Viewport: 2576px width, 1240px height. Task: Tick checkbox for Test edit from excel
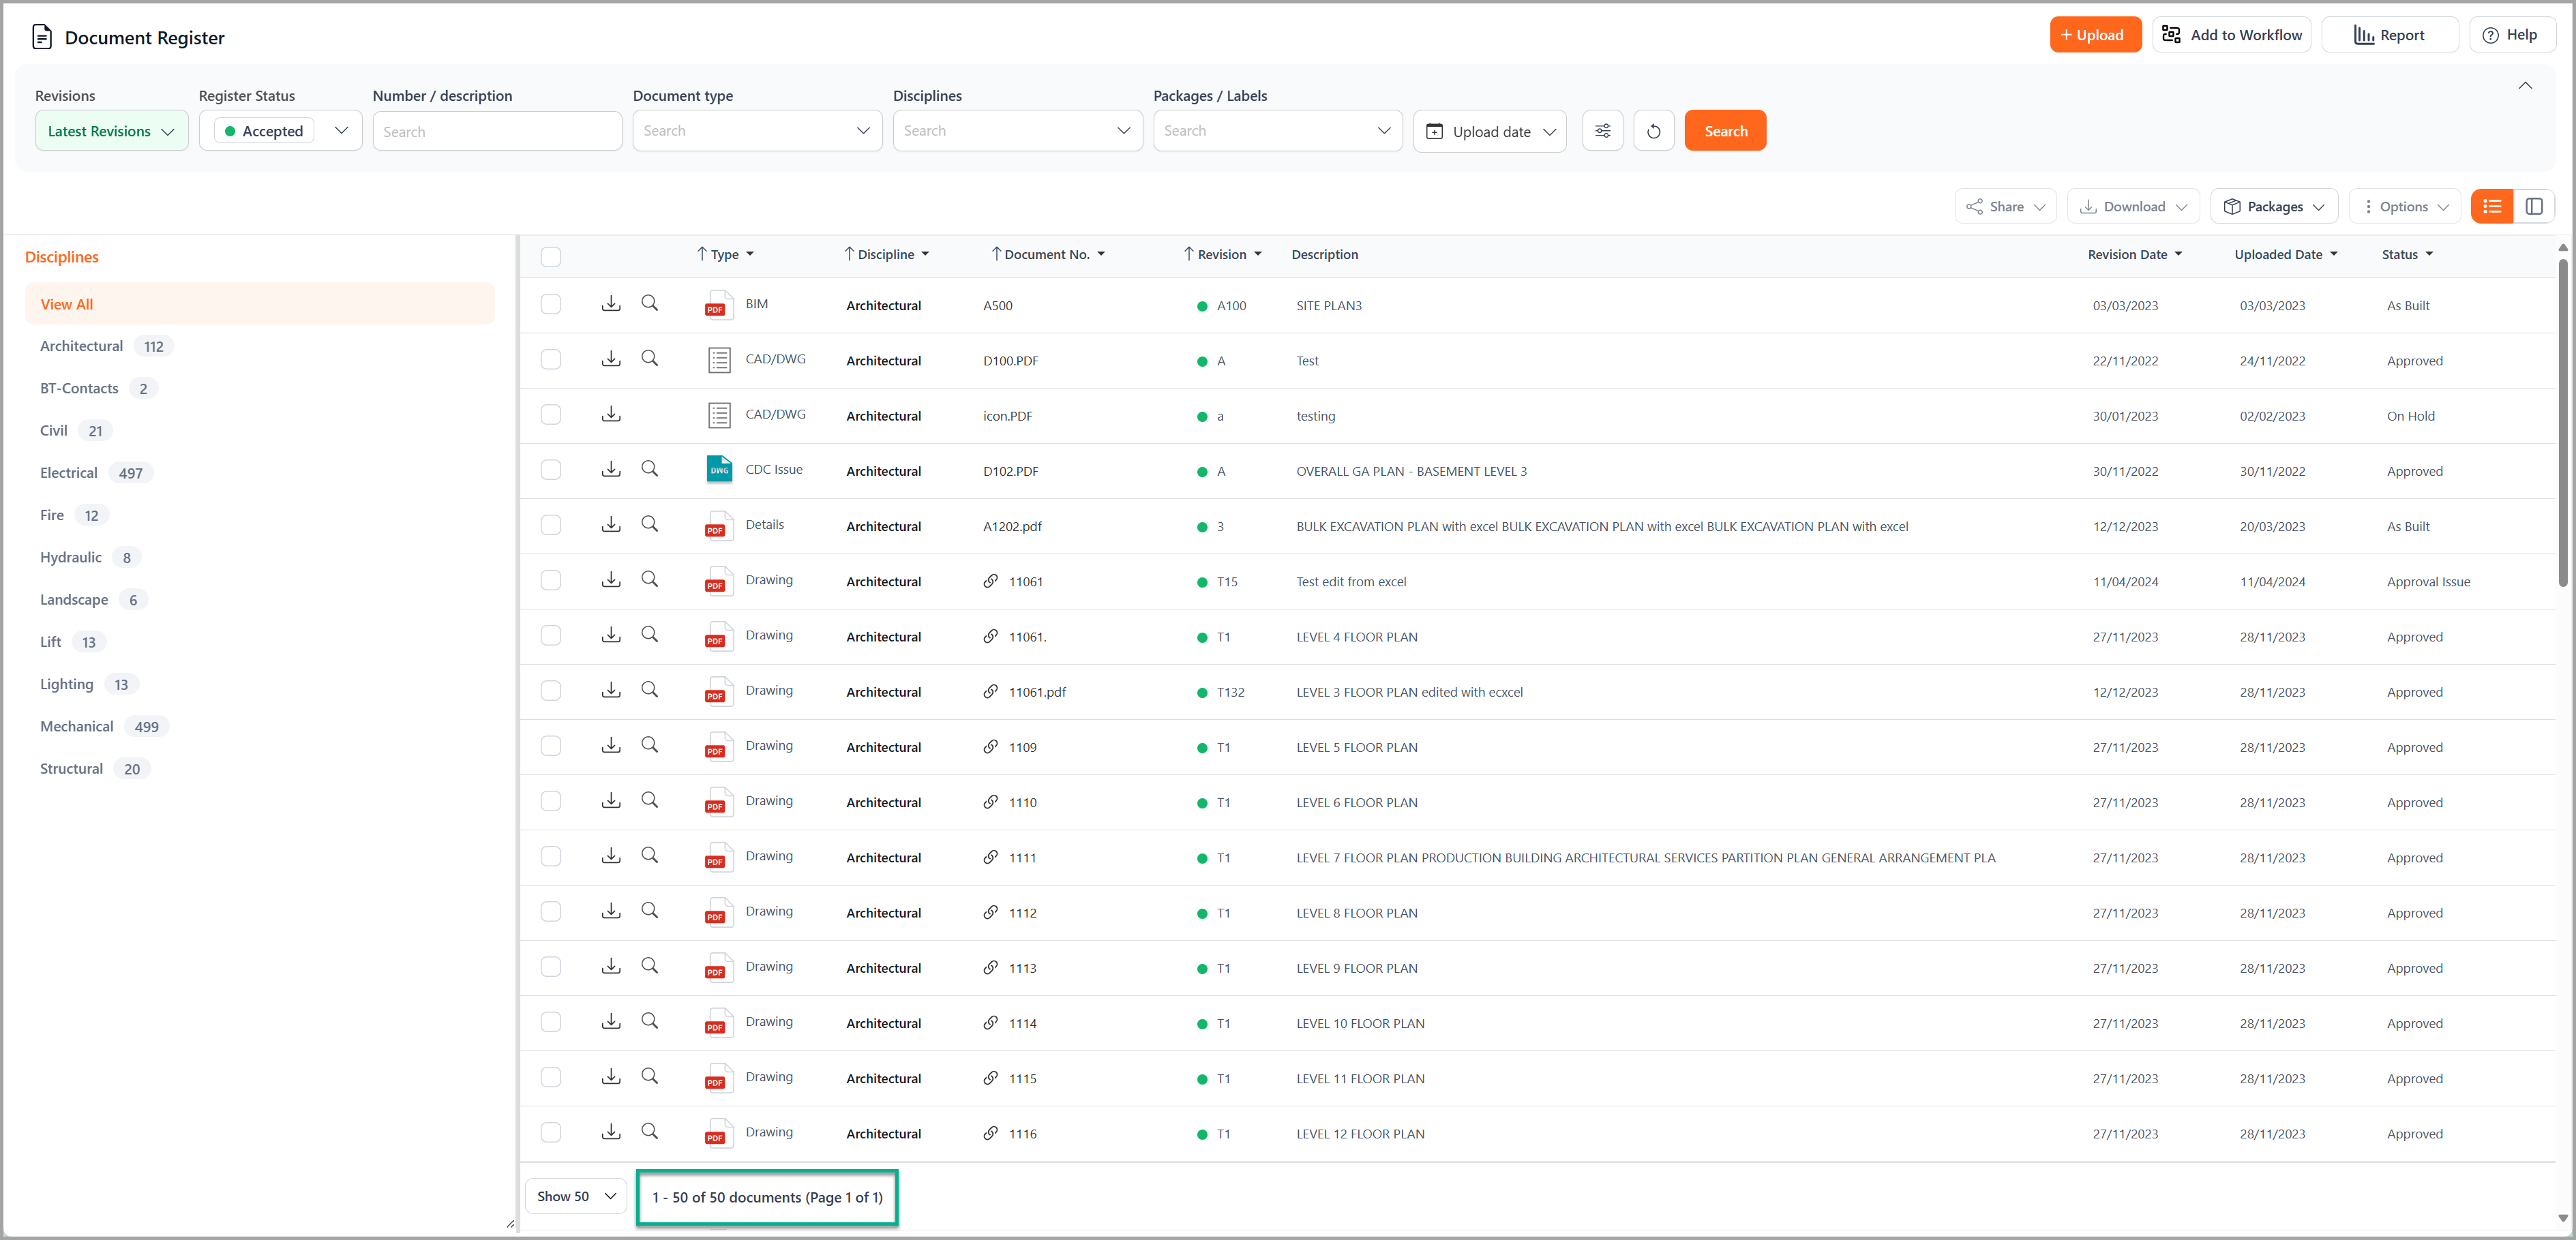point(551,580)
